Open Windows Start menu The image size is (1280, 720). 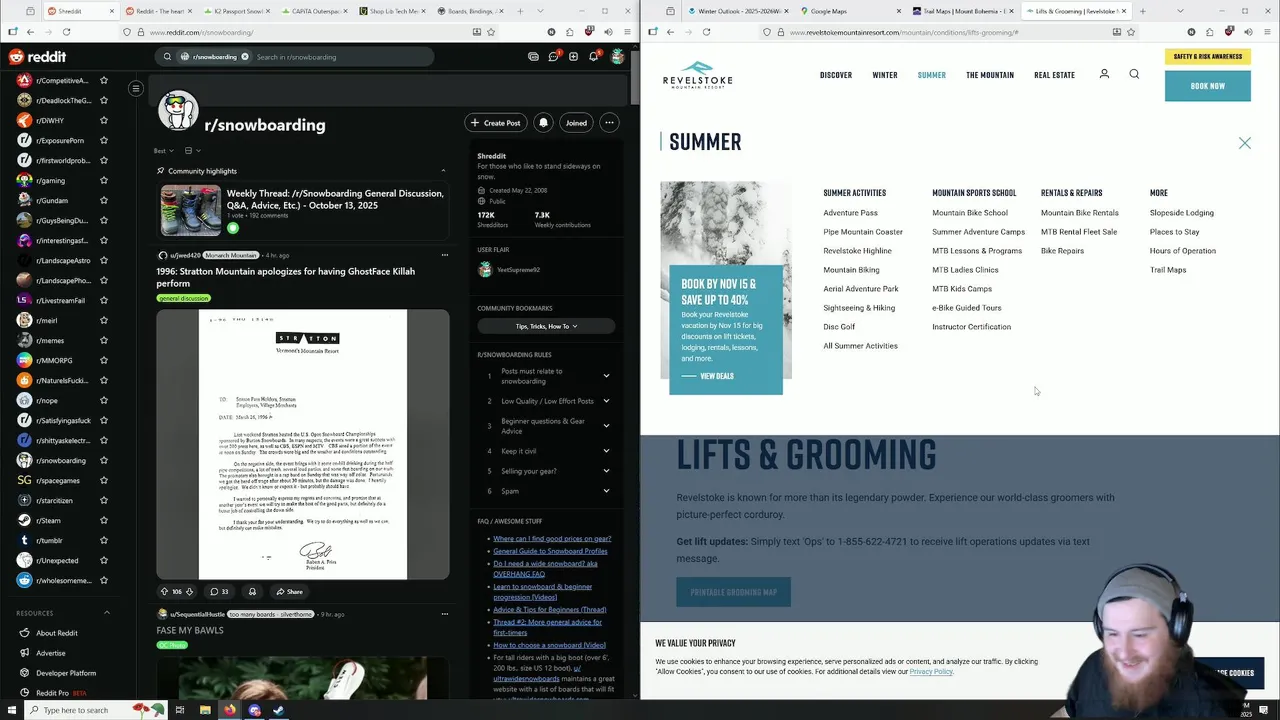pos(12,710)
